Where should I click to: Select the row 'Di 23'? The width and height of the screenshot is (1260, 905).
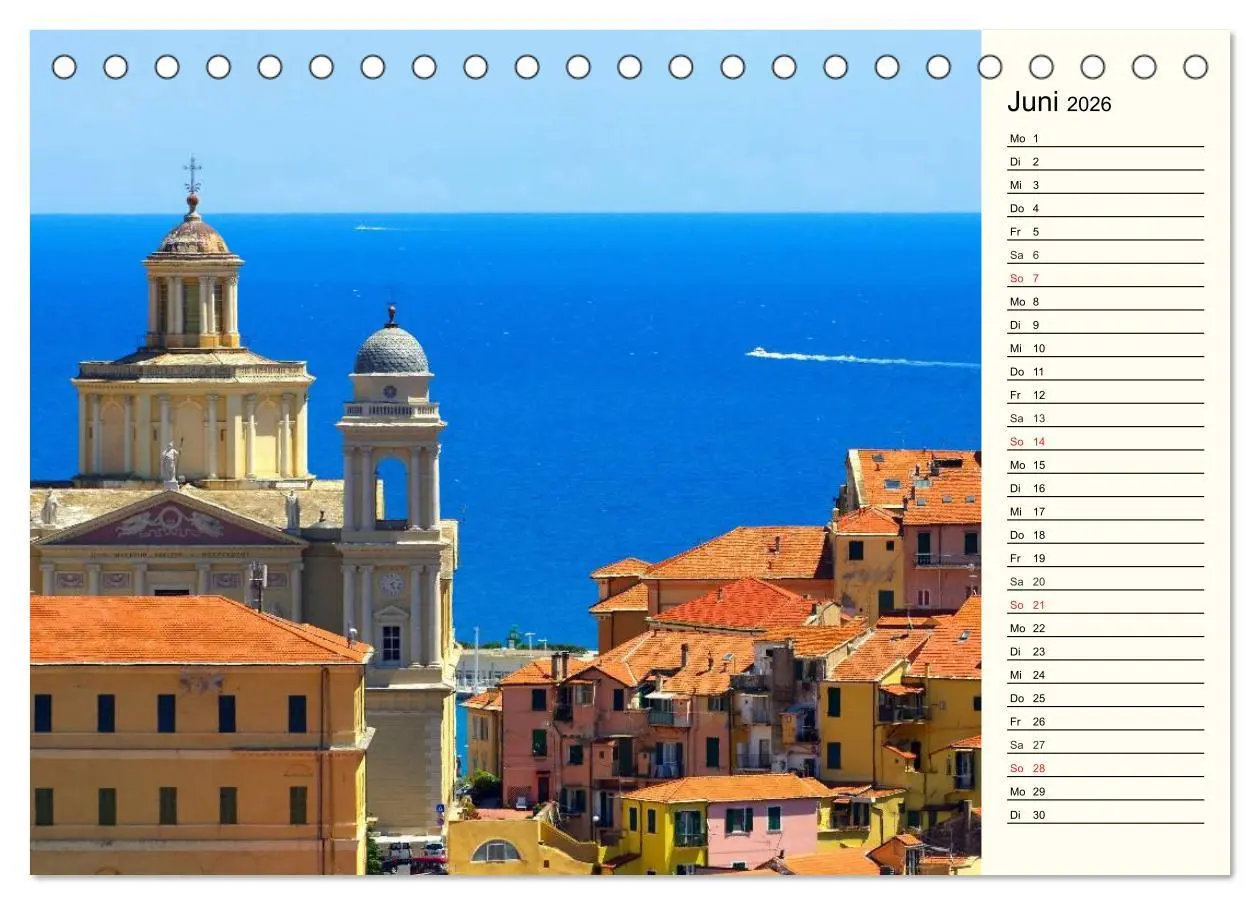pyautogui.click(x=1105, y=651)
